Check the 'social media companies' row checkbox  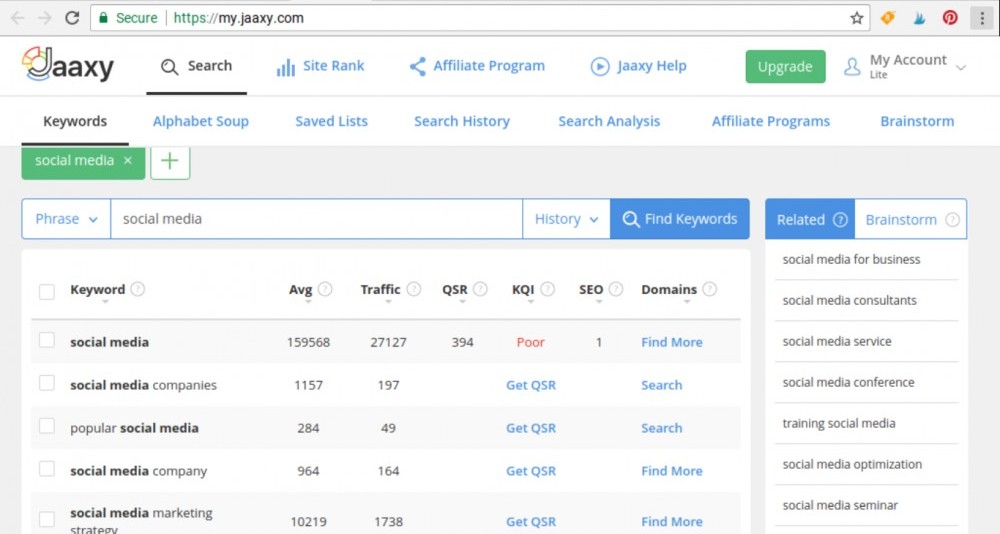47,383
